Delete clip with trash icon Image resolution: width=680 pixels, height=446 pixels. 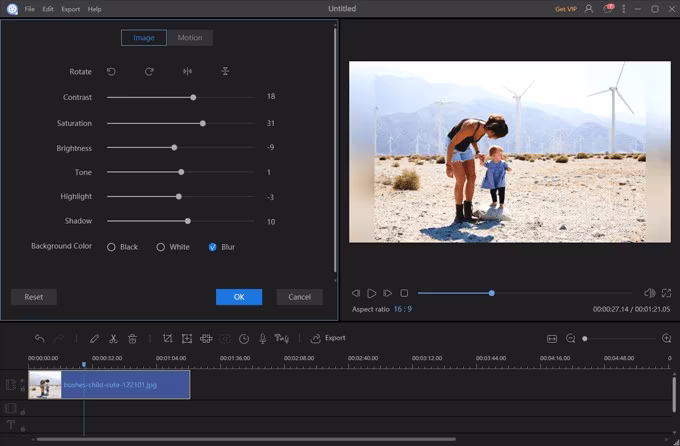tap(132, 339)
